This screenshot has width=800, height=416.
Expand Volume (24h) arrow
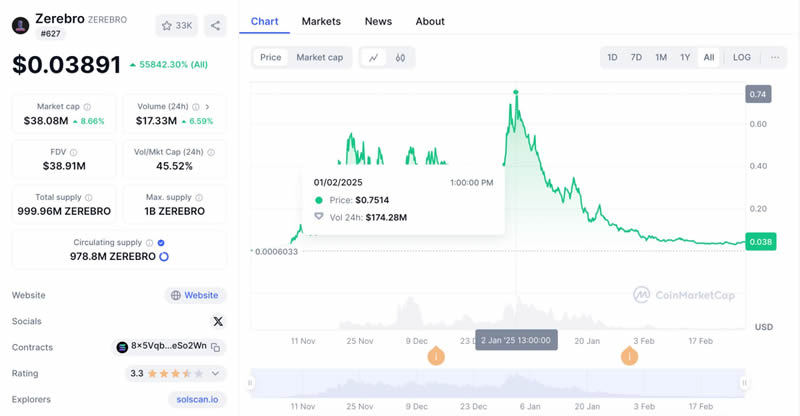click(x=207, y=107)
